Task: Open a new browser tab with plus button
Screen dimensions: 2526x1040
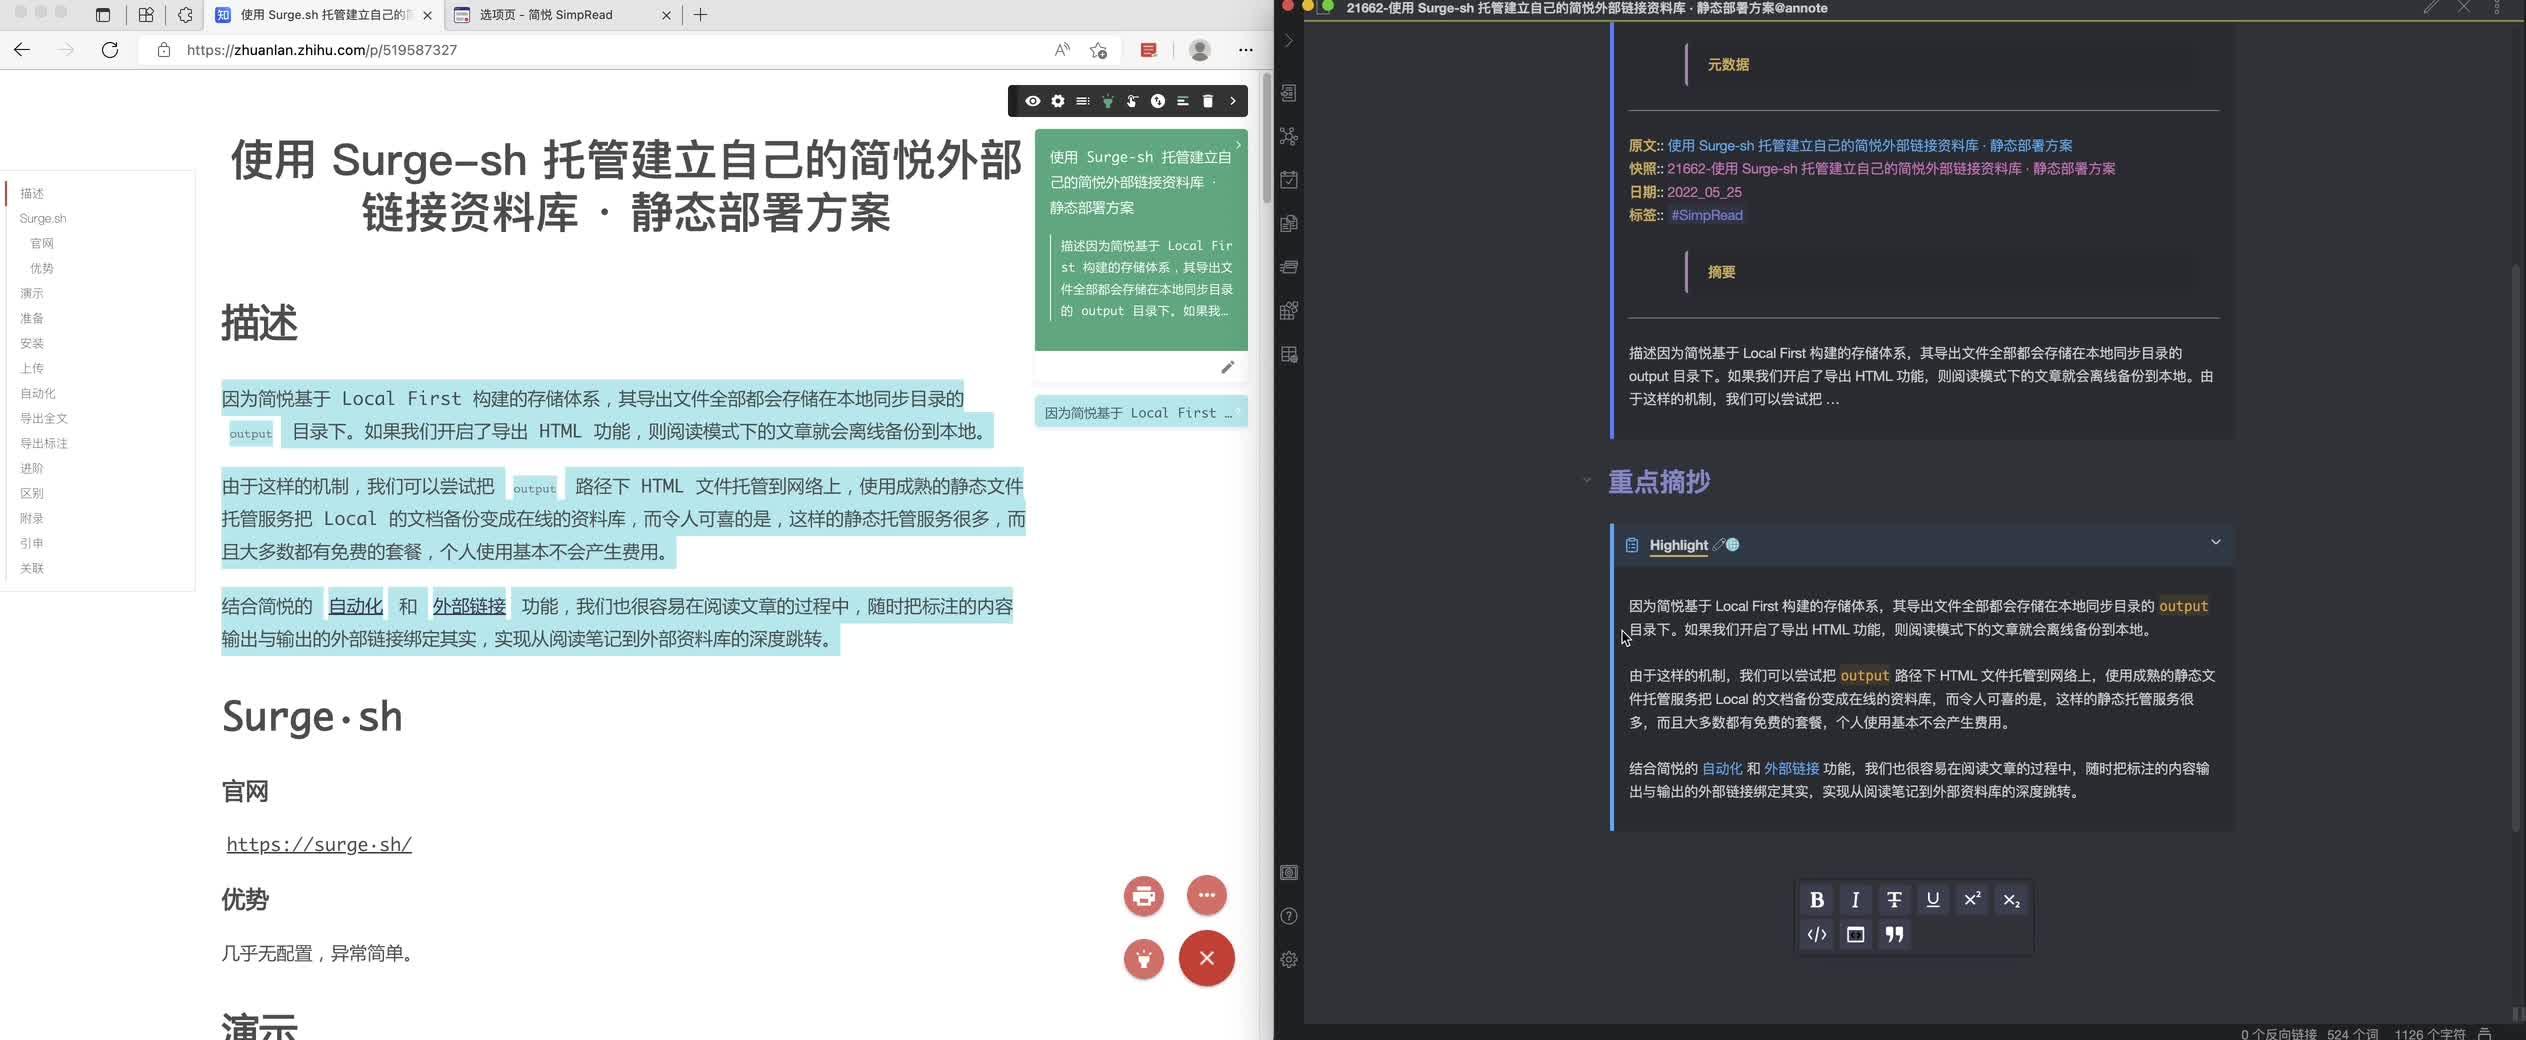Action: tap(700, 15)
